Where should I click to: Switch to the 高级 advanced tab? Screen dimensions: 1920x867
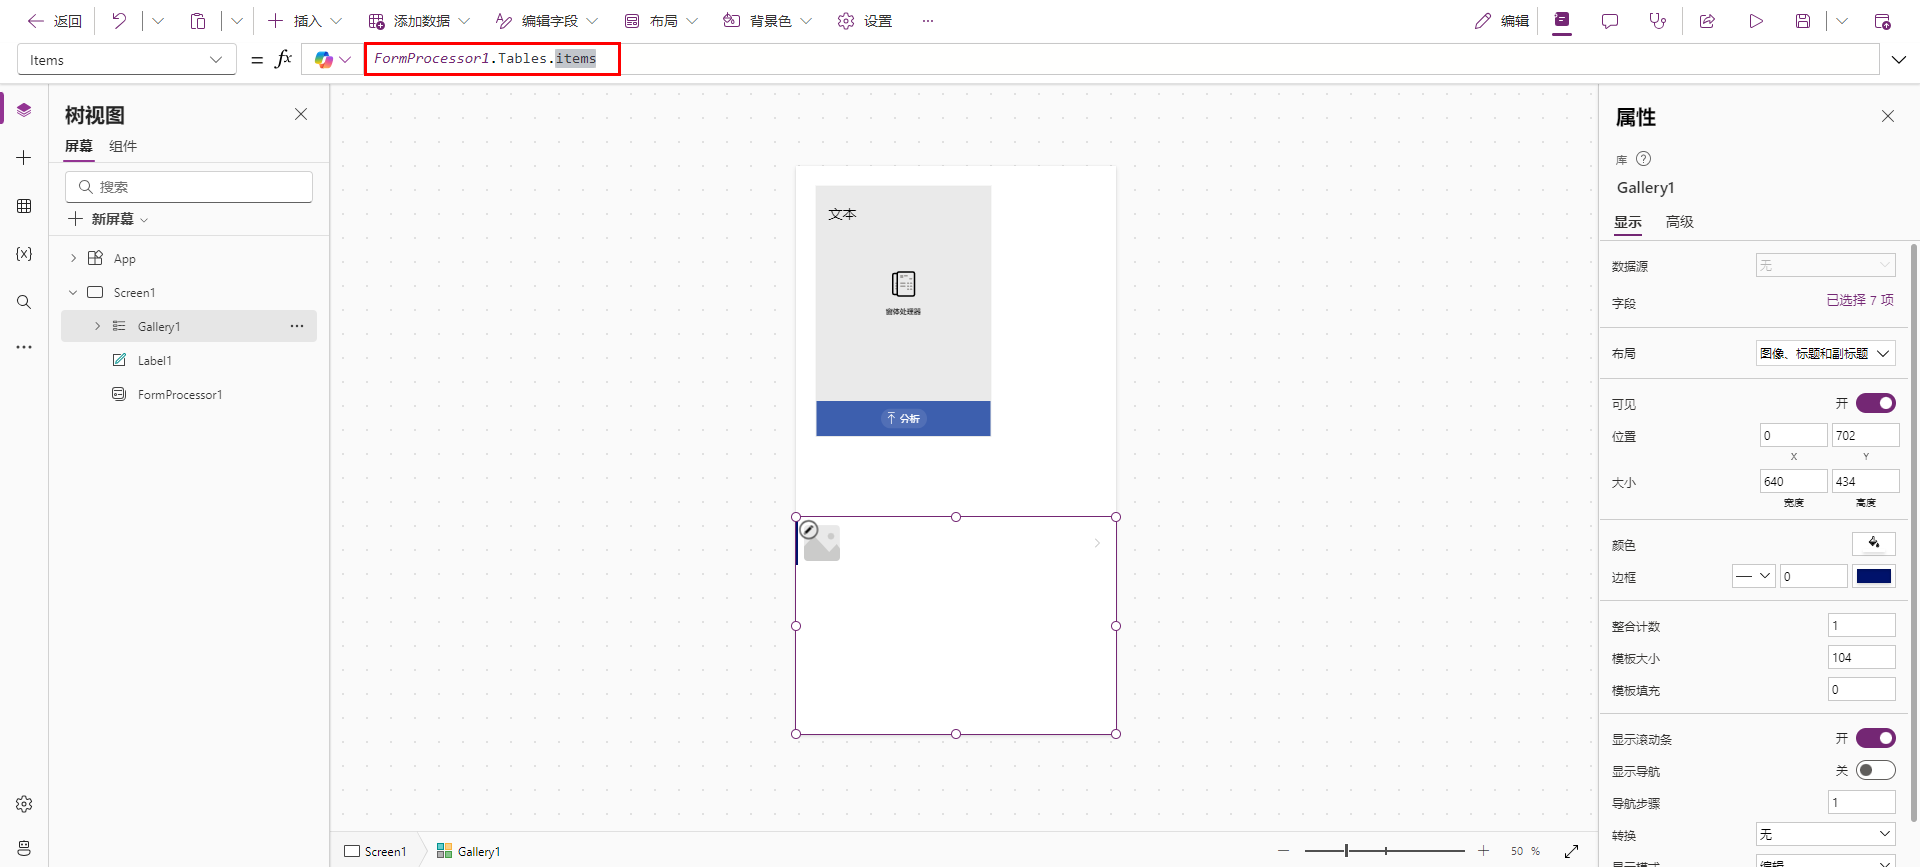tap(1680, 222)
